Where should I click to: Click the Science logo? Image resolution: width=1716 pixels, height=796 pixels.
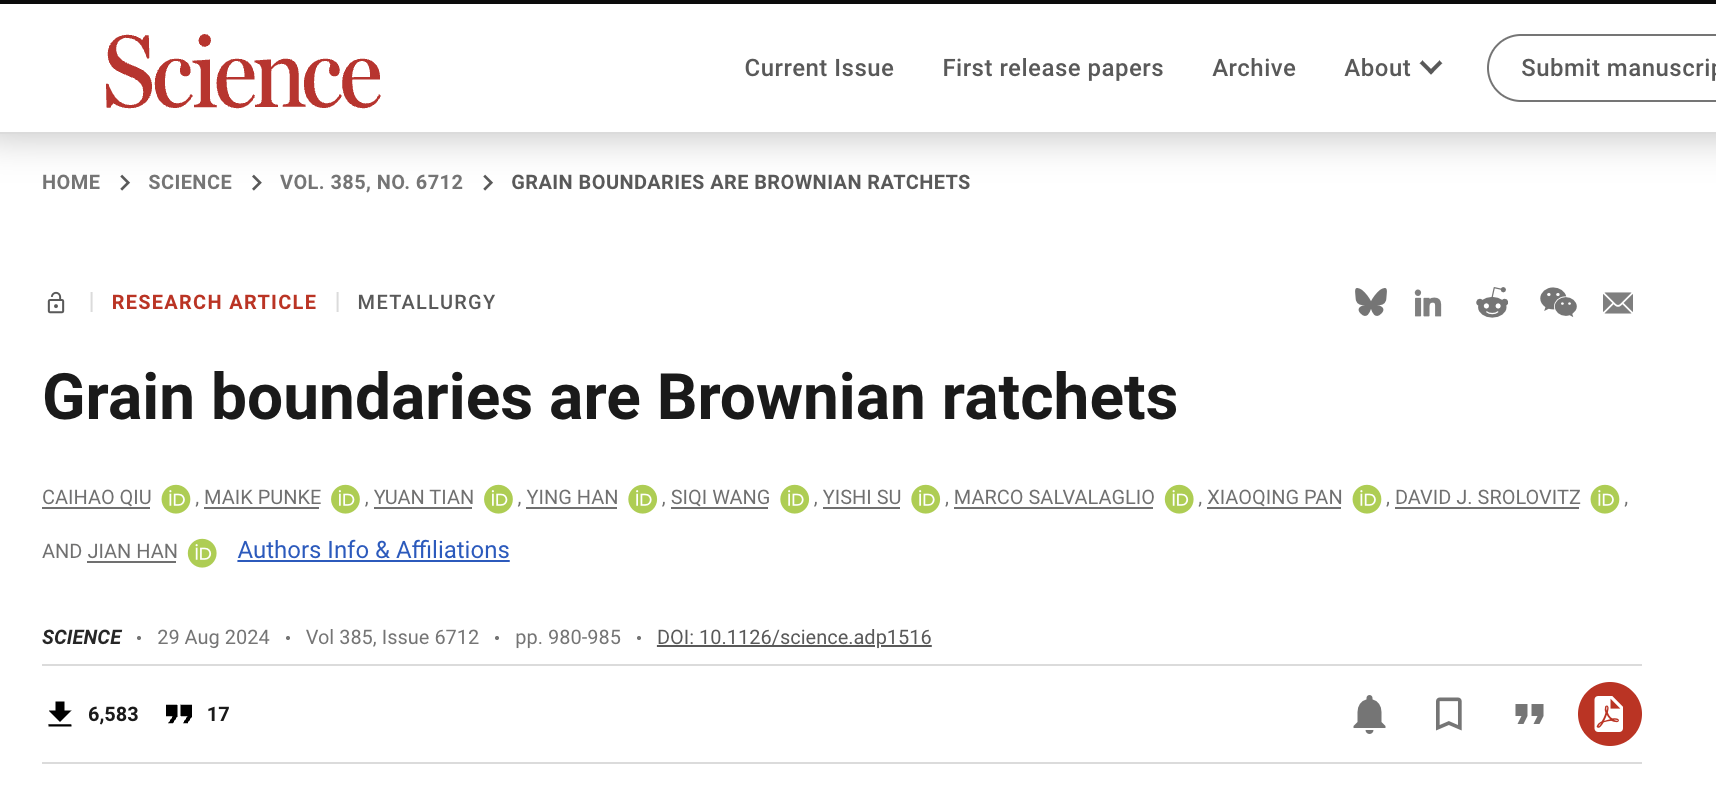243,71
